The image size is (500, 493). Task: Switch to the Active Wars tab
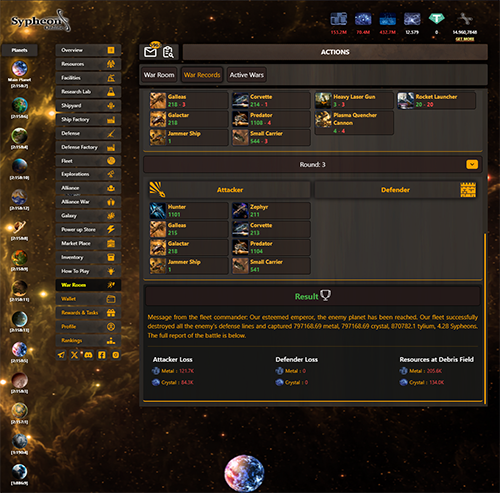(x=247, y=75)
